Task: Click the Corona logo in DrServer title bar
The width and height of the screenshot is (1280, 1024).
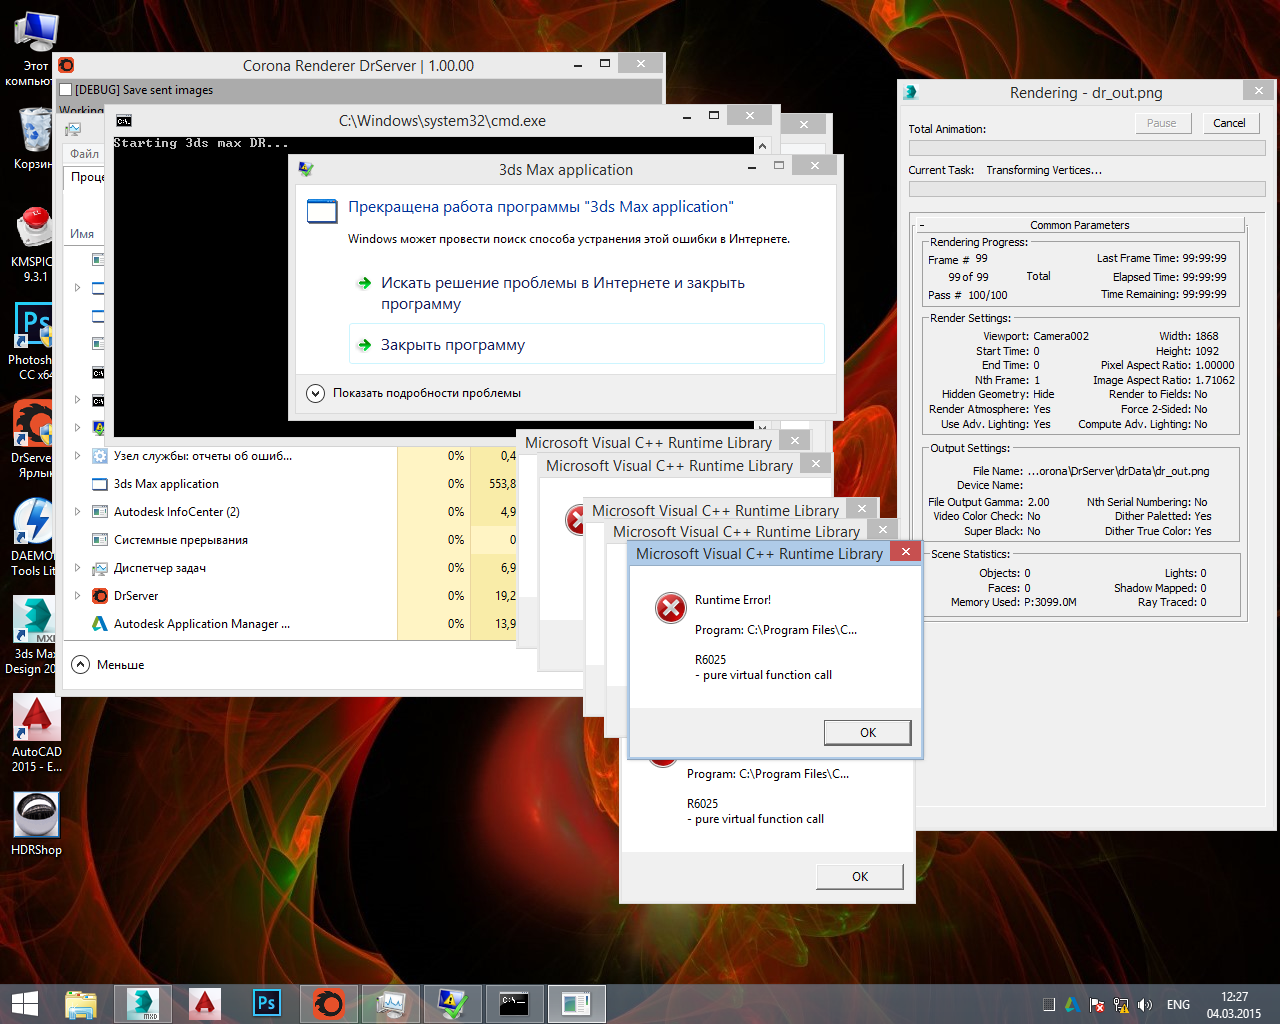Action: pos(67,65)
